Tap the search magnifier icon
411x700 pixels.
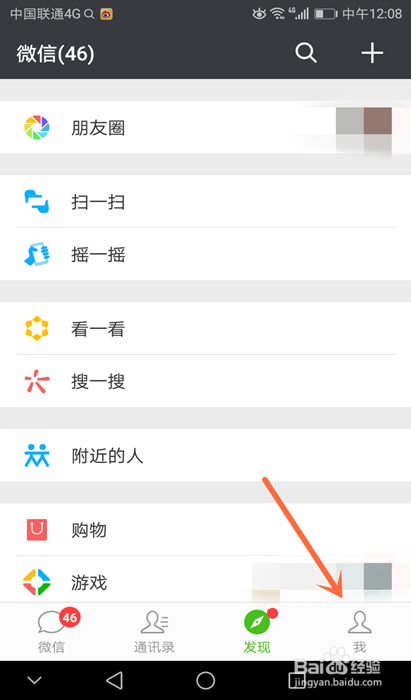click(306, 53)
